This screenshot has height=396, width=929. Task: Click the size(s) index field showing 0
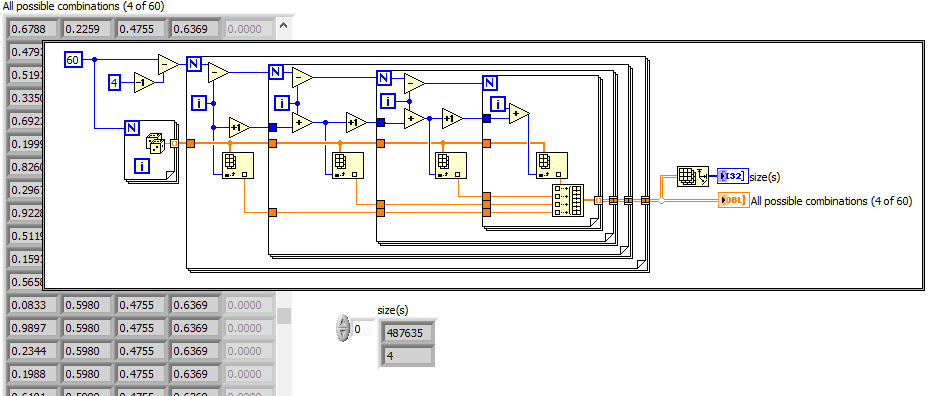363,328
